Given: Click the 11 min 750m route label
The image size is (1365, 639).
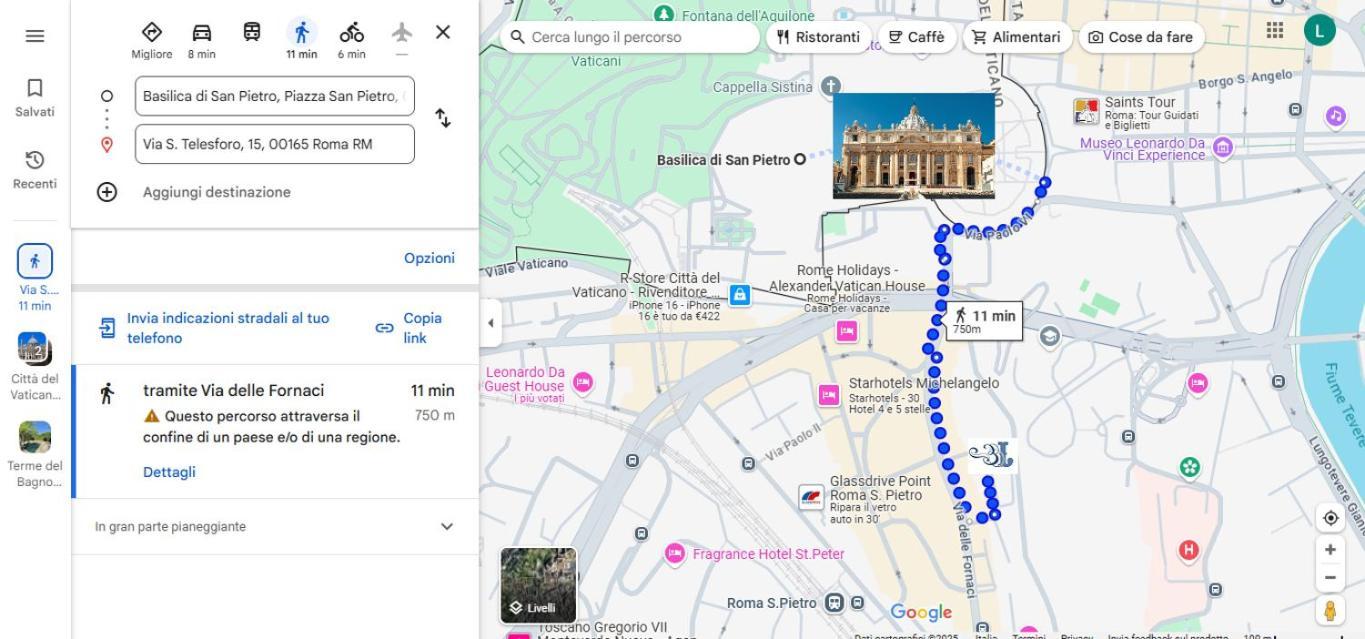Looking at the screenshot, I should [x=984, y=320].
